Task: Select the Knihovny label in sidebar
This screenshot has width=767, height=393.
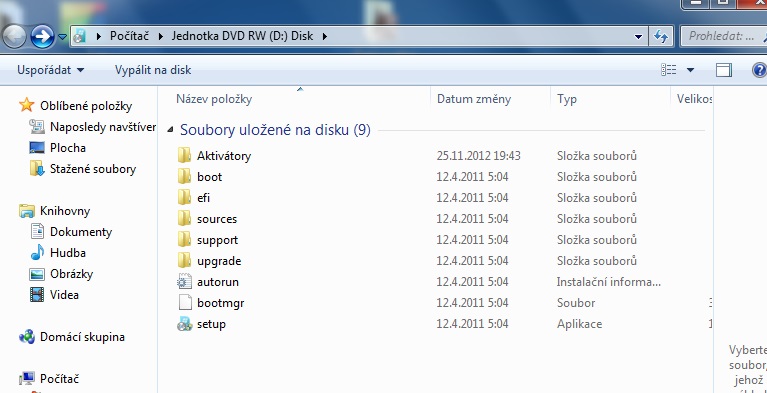Action: pyautogui.click(x=65, y=211)
